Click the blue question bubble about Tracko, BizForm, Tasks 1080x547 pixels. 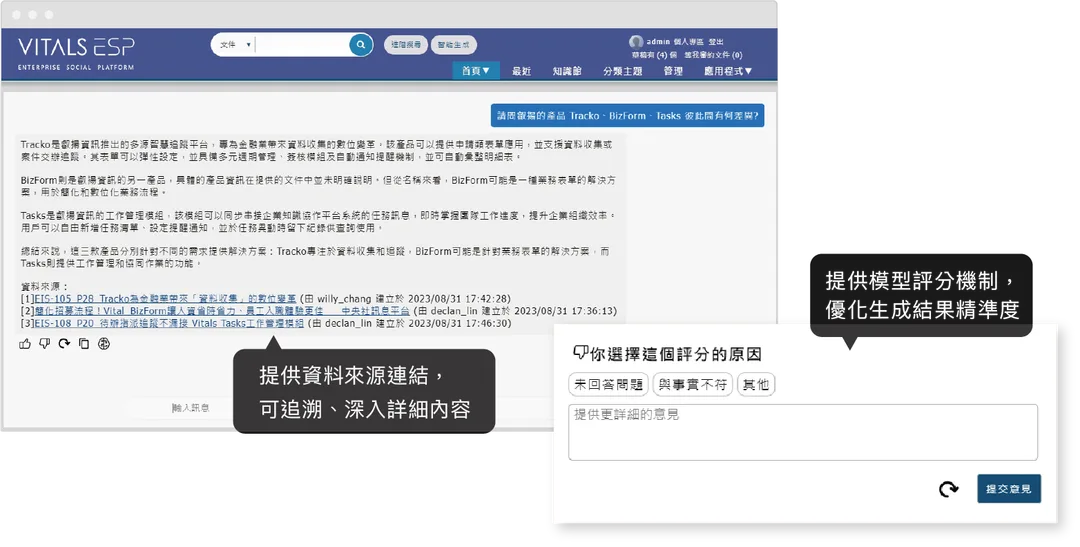(627, 116)
